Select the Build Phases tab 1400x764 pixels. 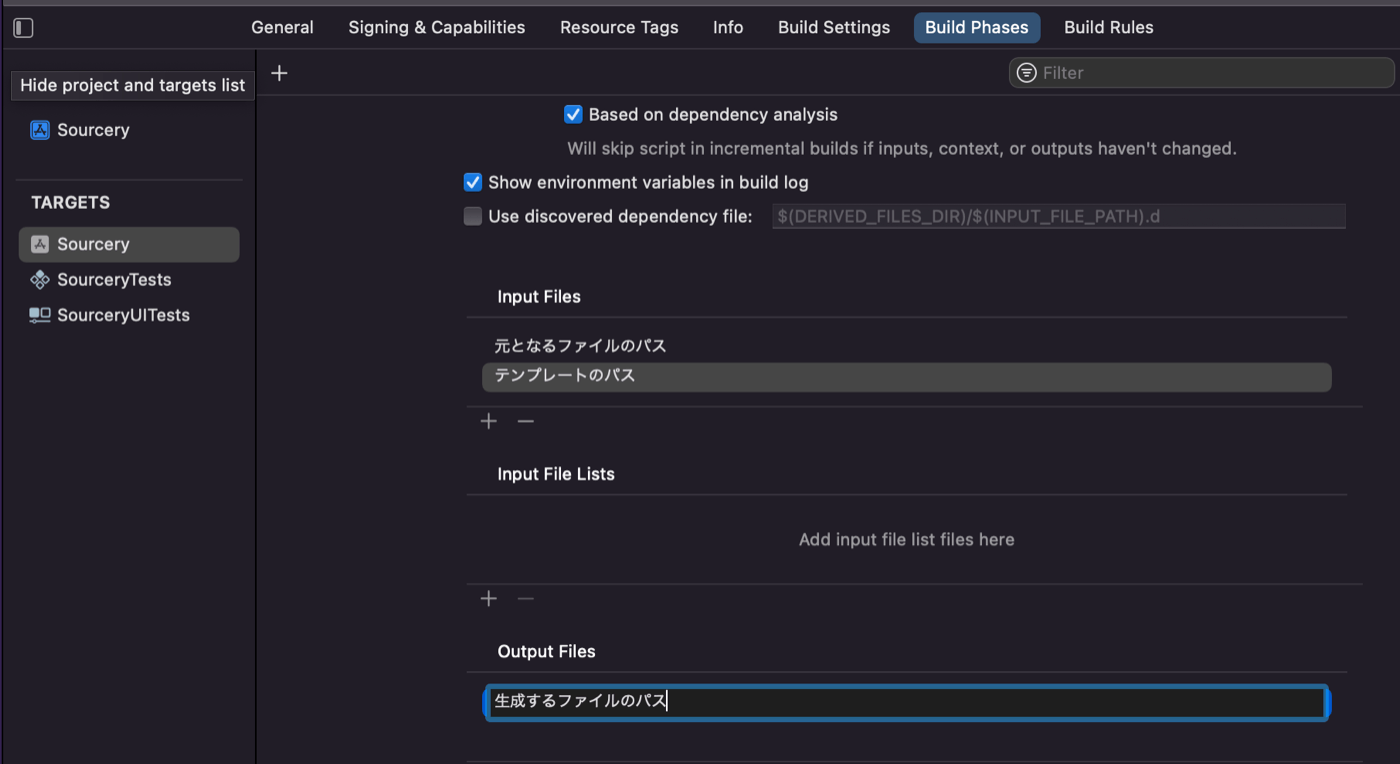(977, 28)
